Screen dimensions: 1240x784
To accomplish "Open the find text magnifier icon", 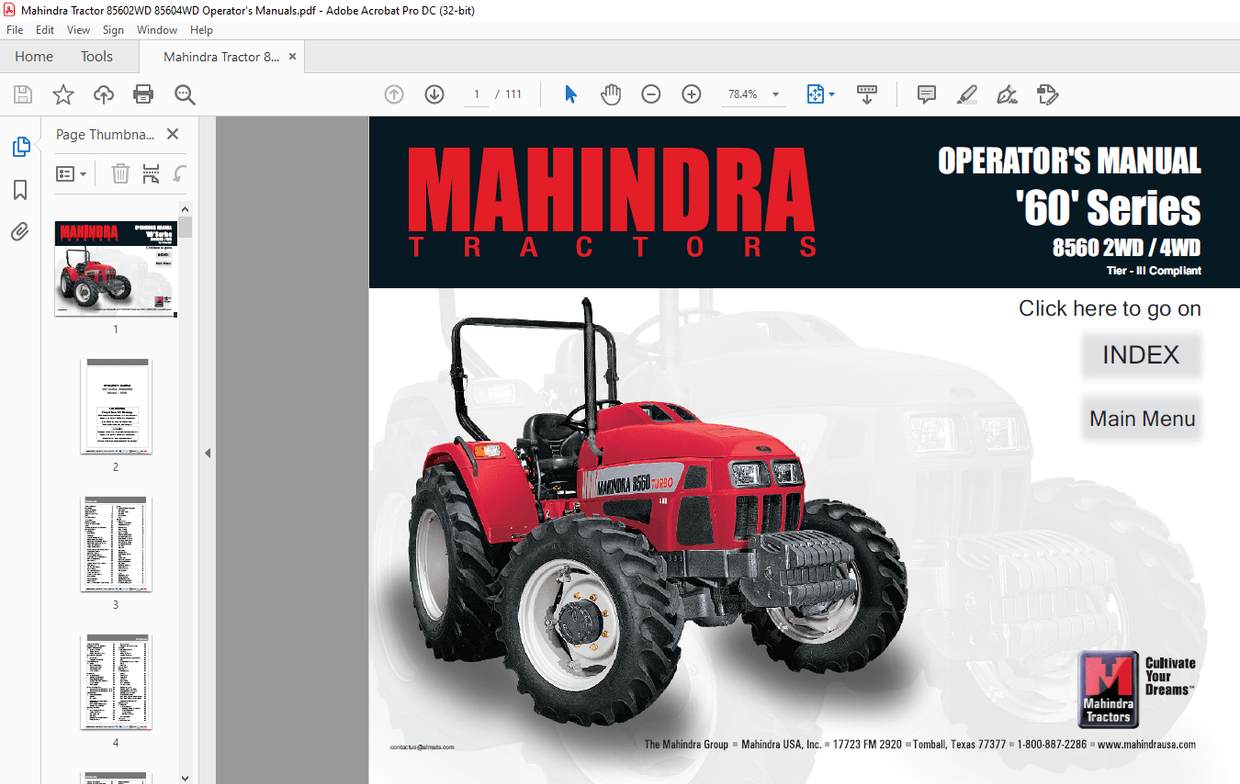I will 184,95.
